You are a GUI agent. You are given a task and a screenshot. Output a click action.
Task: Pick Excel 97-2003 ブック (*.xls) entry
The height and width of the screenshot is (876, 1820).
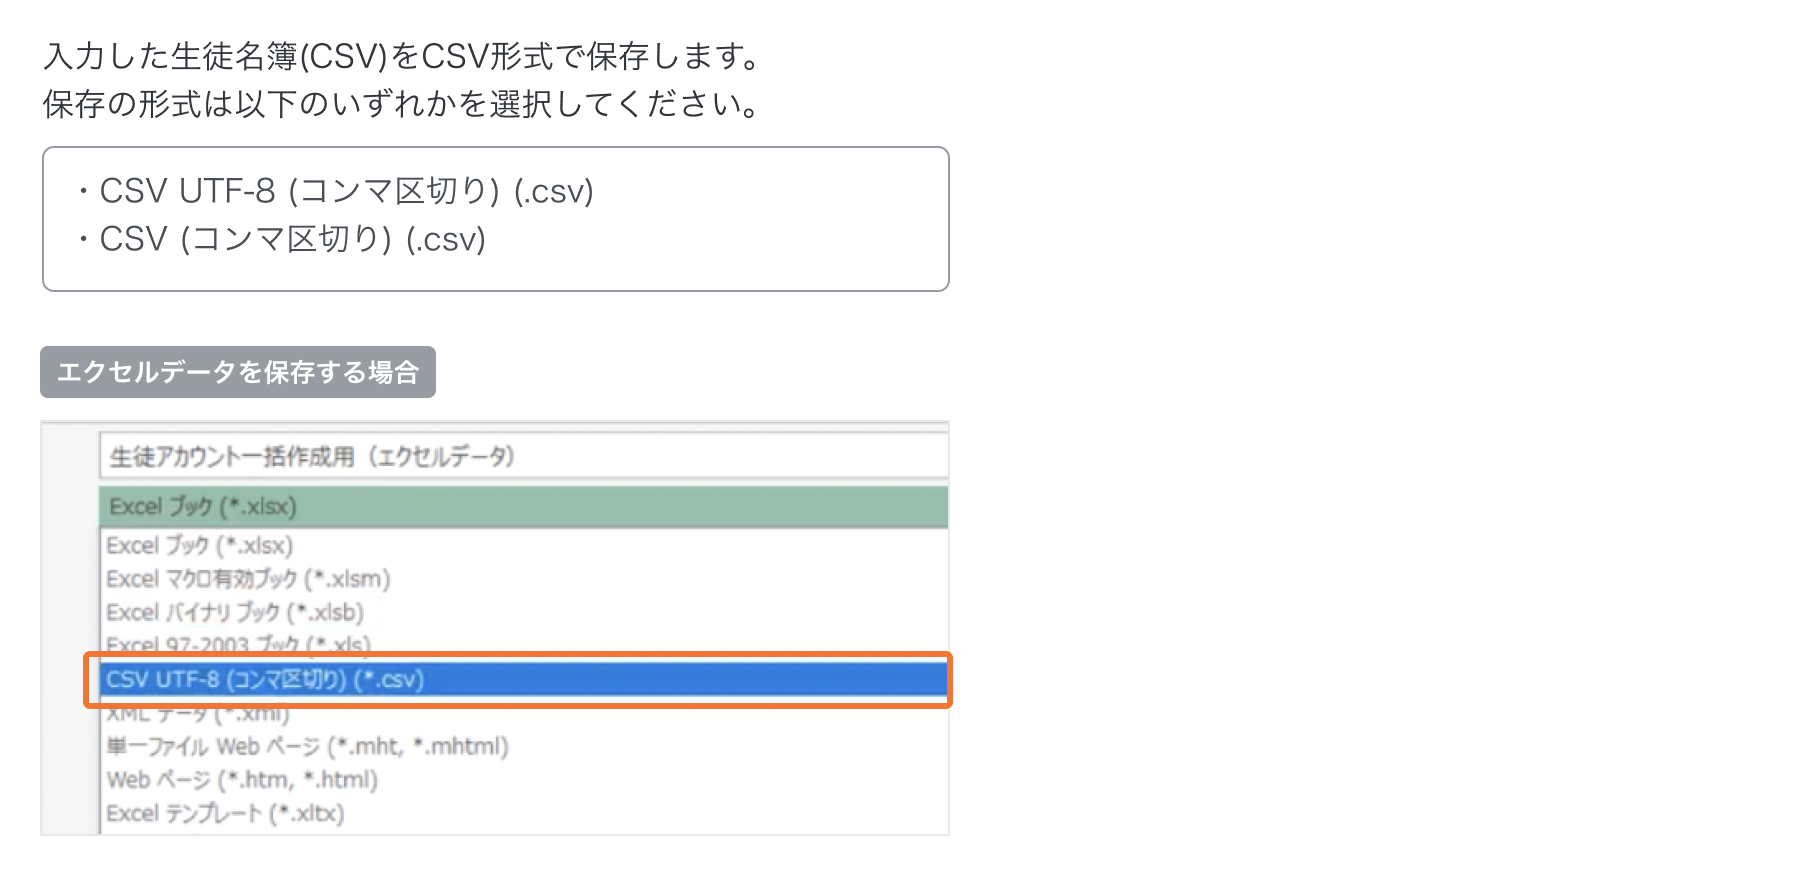click(x=238, y=643)
